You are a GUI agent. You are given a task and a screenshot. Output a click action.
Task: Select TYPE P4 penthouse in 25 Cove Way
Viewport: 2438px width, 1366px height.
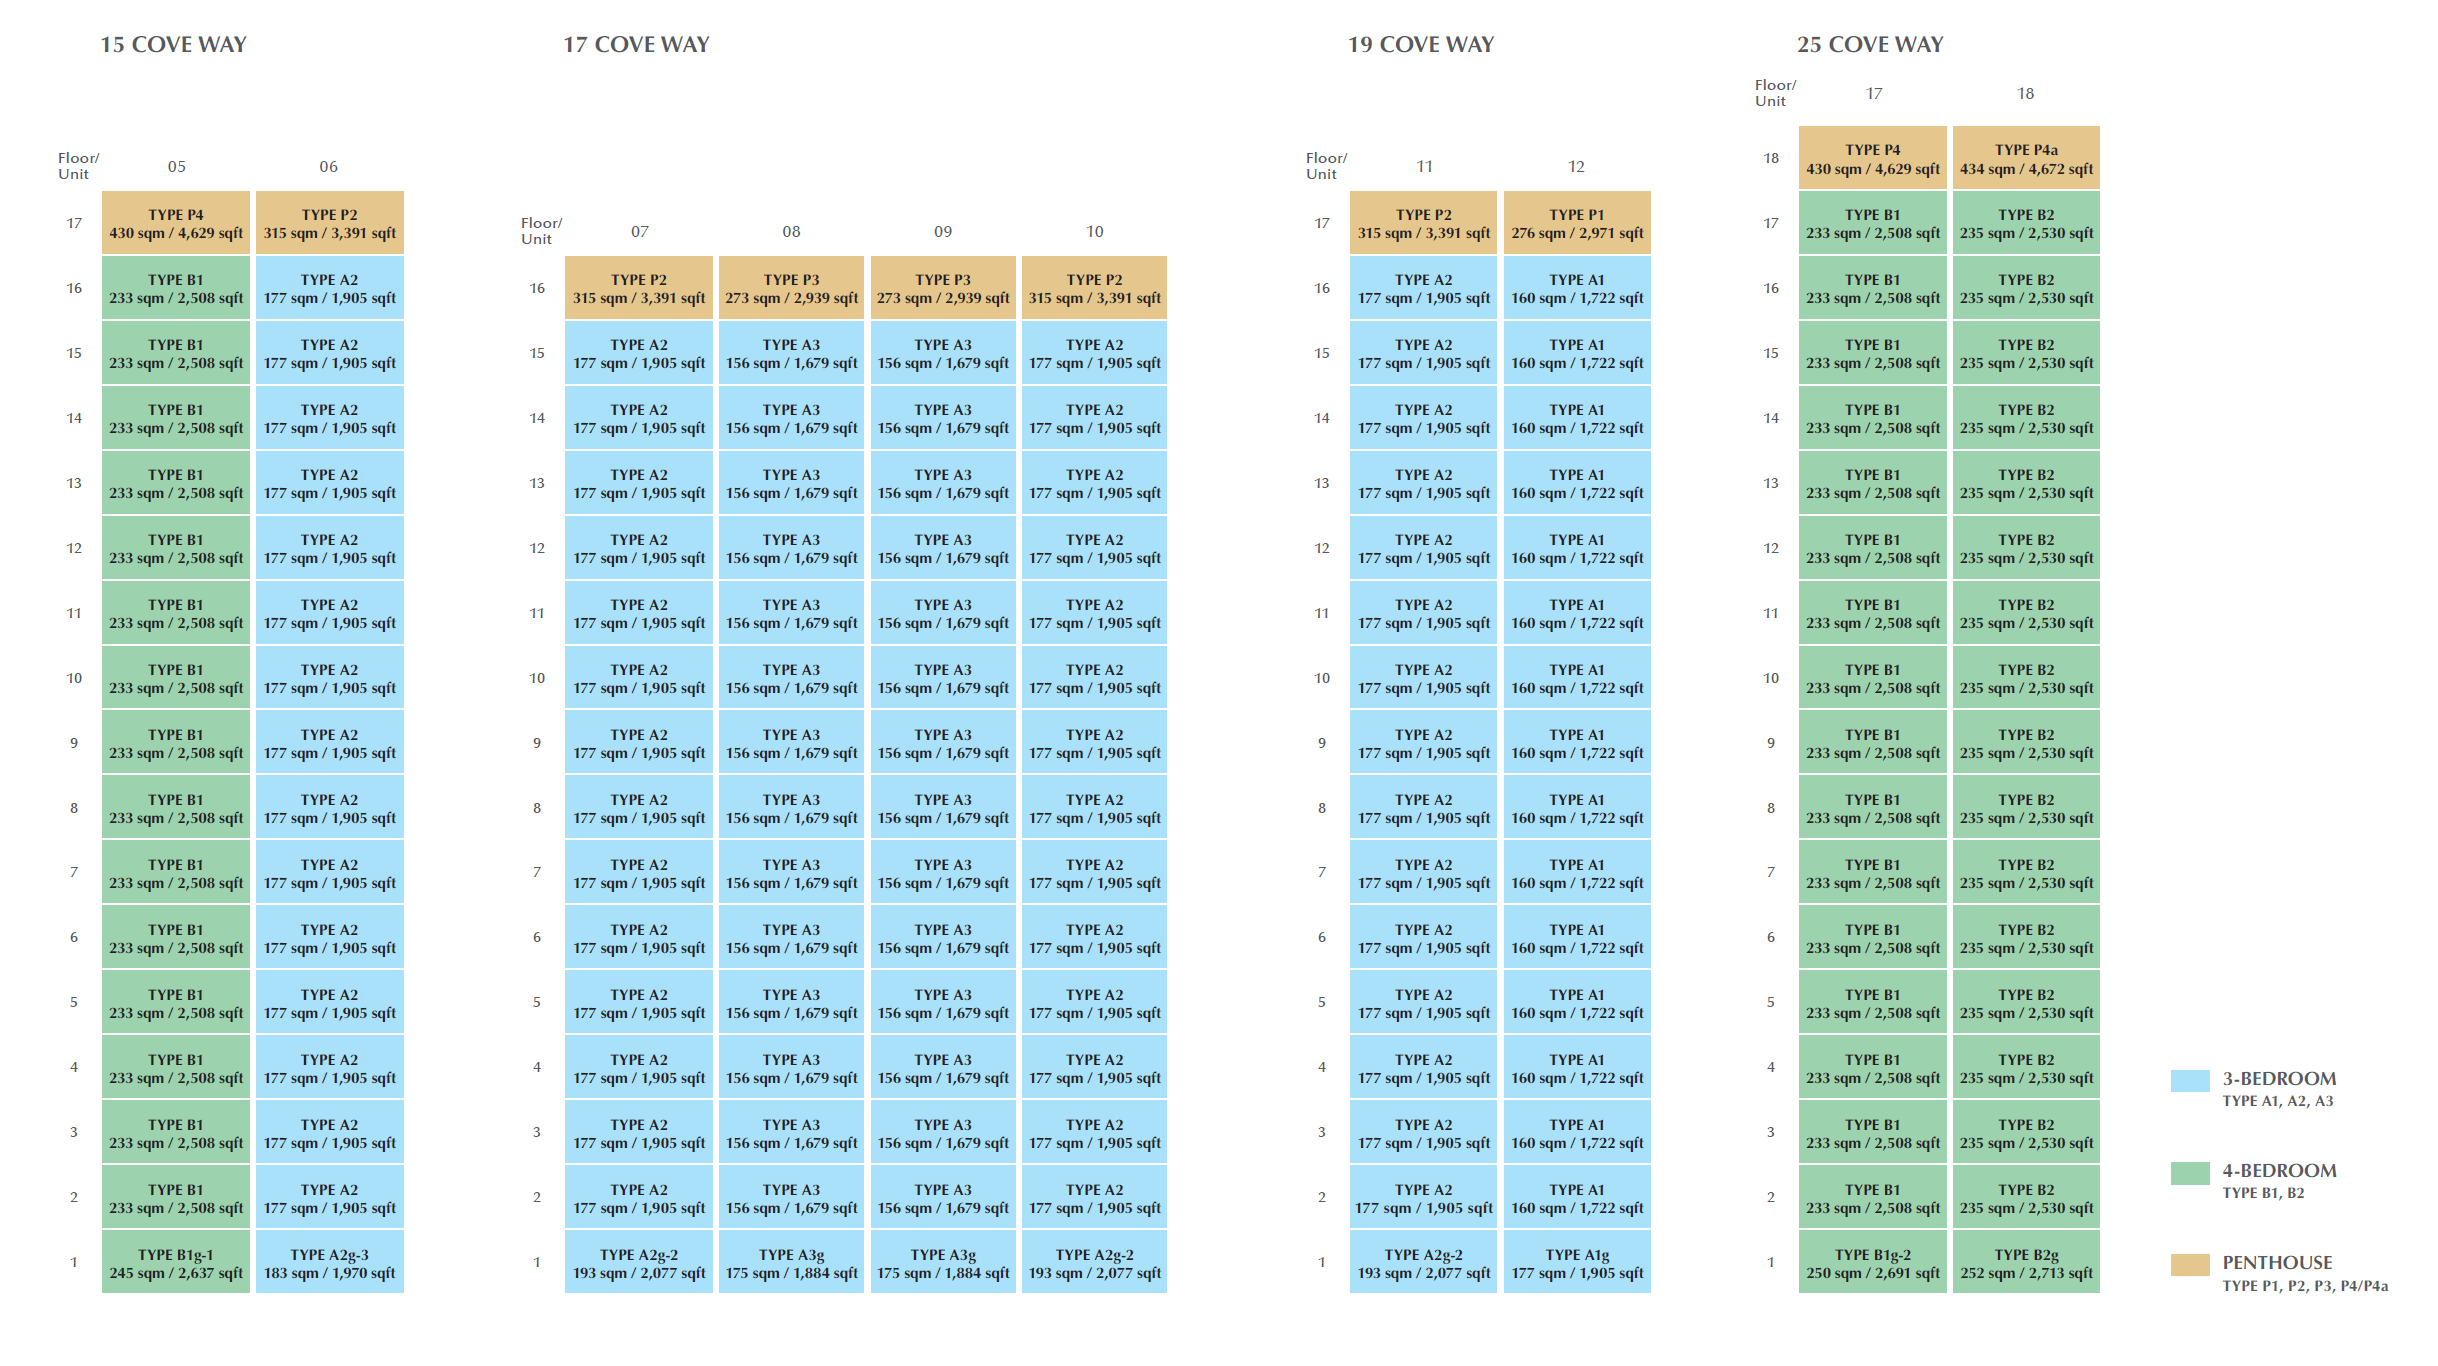click(x=1872, y=158)
